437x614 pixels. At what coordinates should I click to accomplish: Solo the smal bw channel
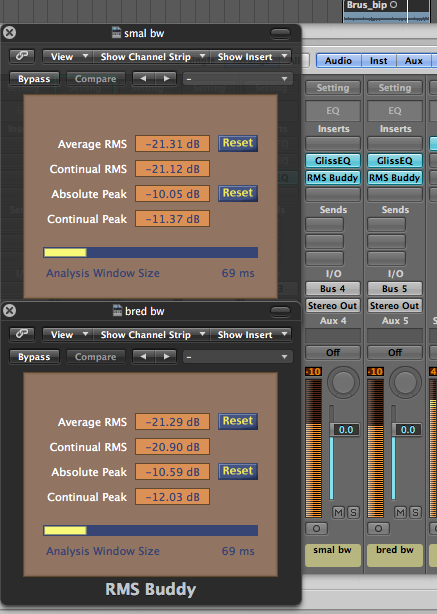353,512
